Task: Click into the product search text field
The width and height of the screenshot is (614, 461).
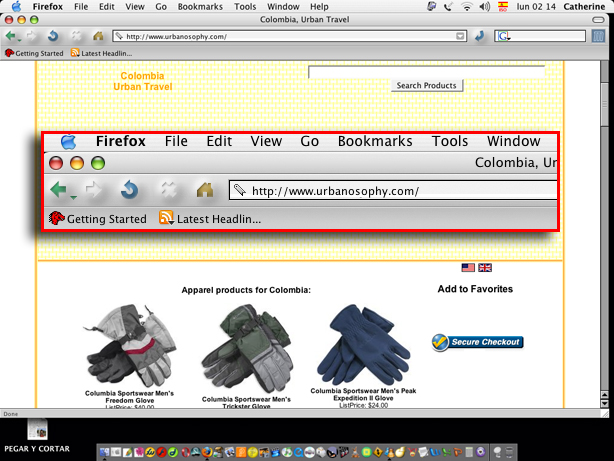Action: click(426, 72)
